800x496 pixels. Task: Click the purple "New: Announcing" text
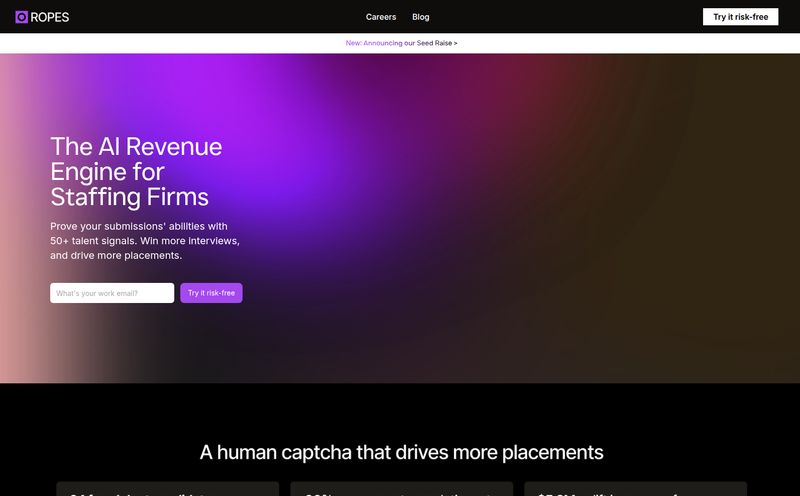(373, 43)
